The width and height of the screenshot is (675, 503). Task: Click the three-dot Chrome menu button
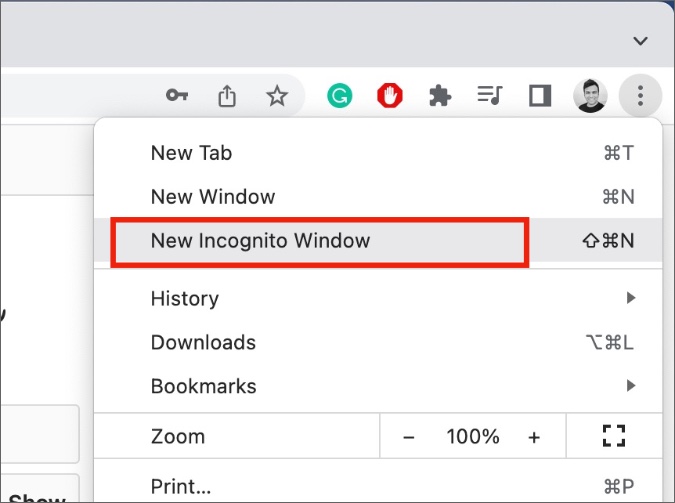point(640,96)
